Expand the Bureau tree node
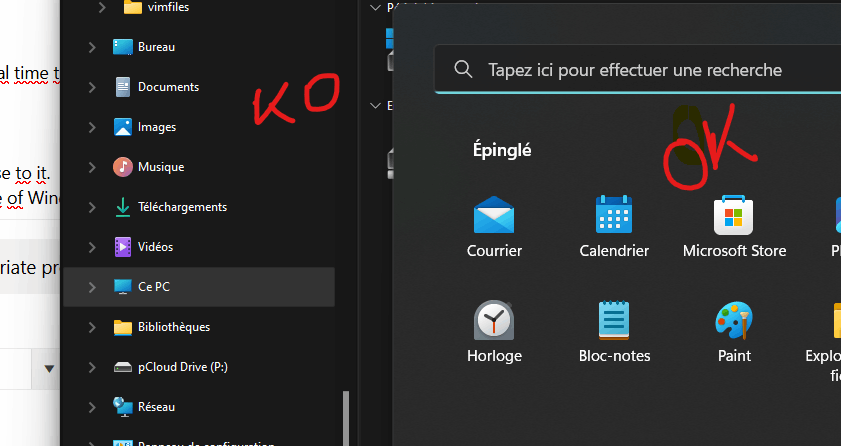The height and width of the screenshot is (446, 841). click(x=92, y=47)
